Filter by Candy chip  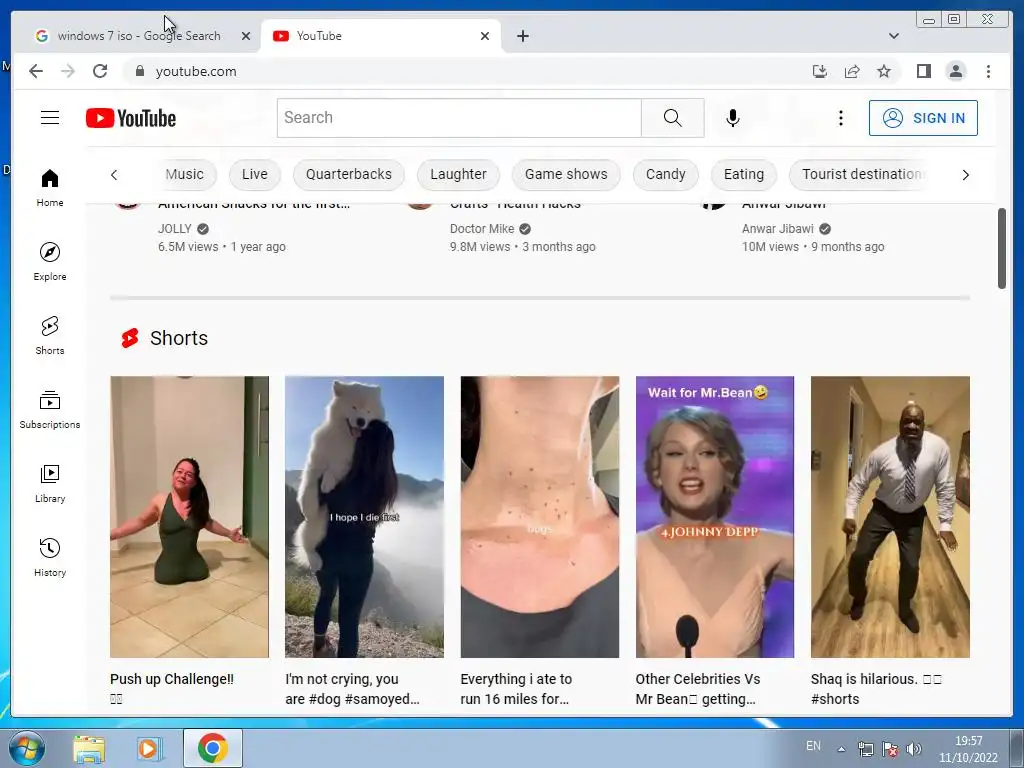point(665,174)
